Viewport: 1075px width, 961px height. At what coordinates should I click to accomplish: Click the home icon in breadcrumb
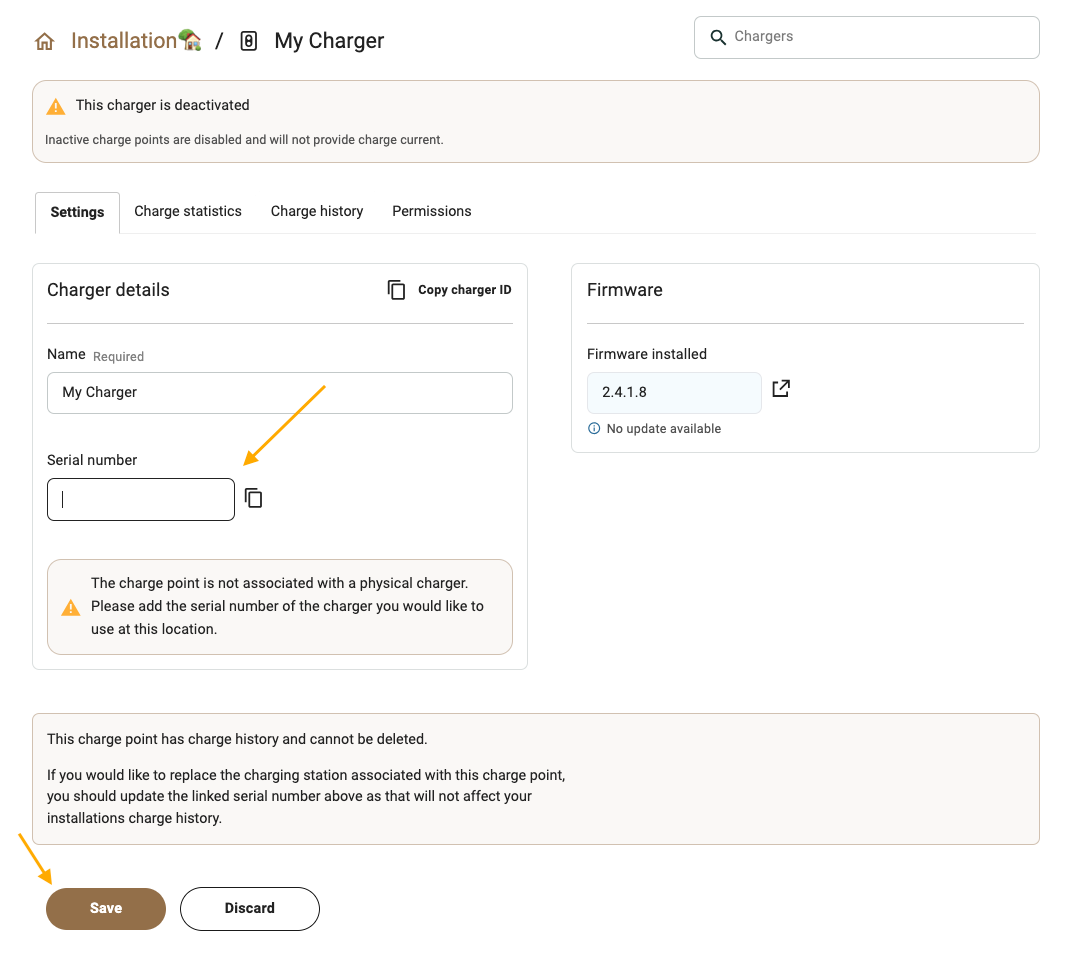[44, 42]
